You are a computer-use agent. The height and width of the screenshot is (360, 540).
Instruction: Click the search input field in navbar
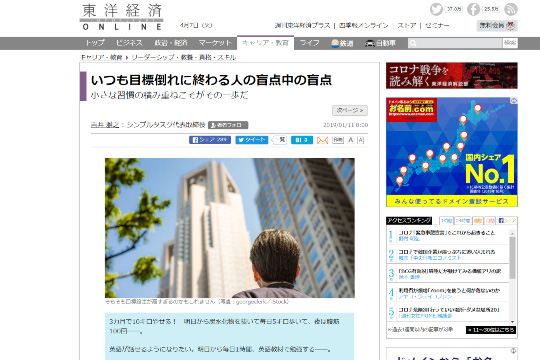tap(455, 43)
